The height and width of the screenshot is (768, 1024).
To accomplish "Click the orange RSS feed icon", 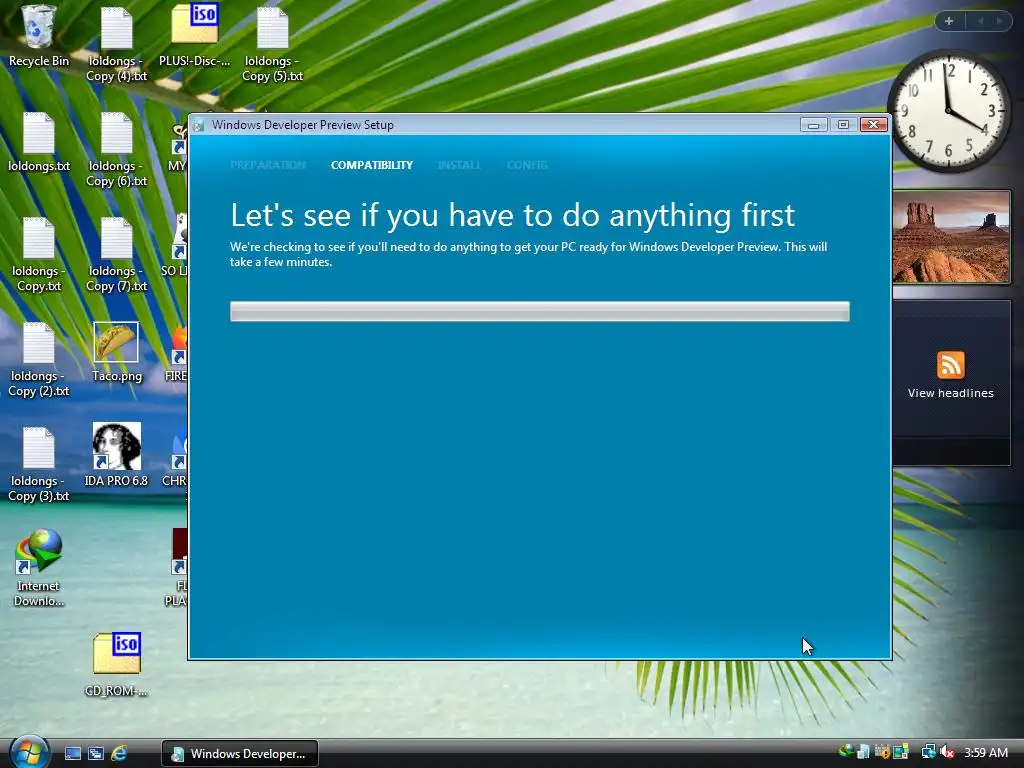I will coord(950,364).
